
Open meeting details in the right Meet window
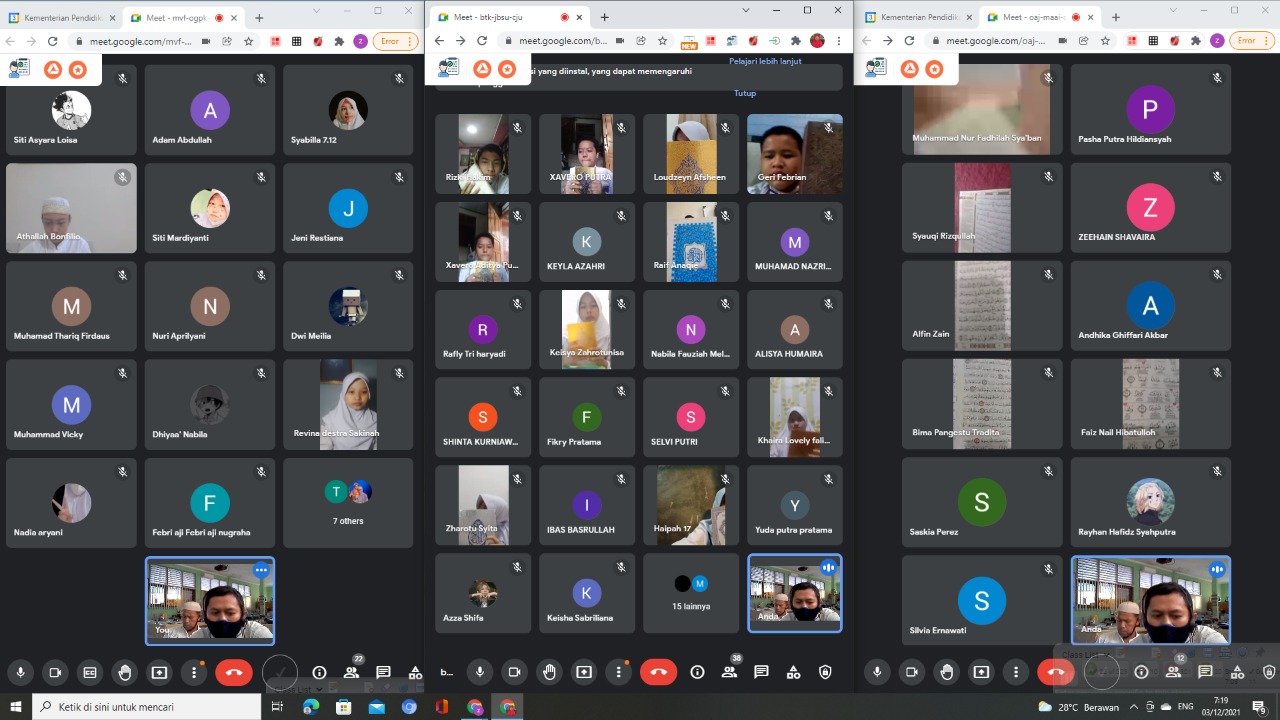[1141, 673]
